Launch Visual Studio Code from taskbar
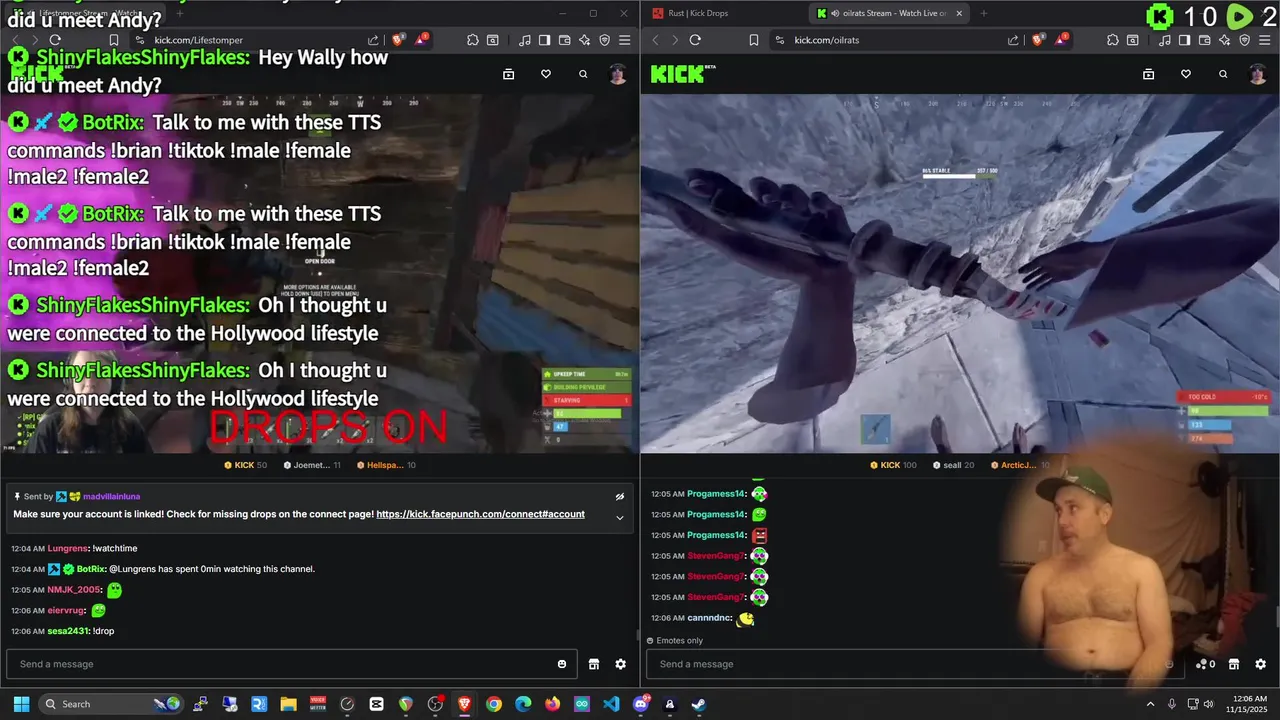The height and width of the screenshot is (720, 1280). 611,704
